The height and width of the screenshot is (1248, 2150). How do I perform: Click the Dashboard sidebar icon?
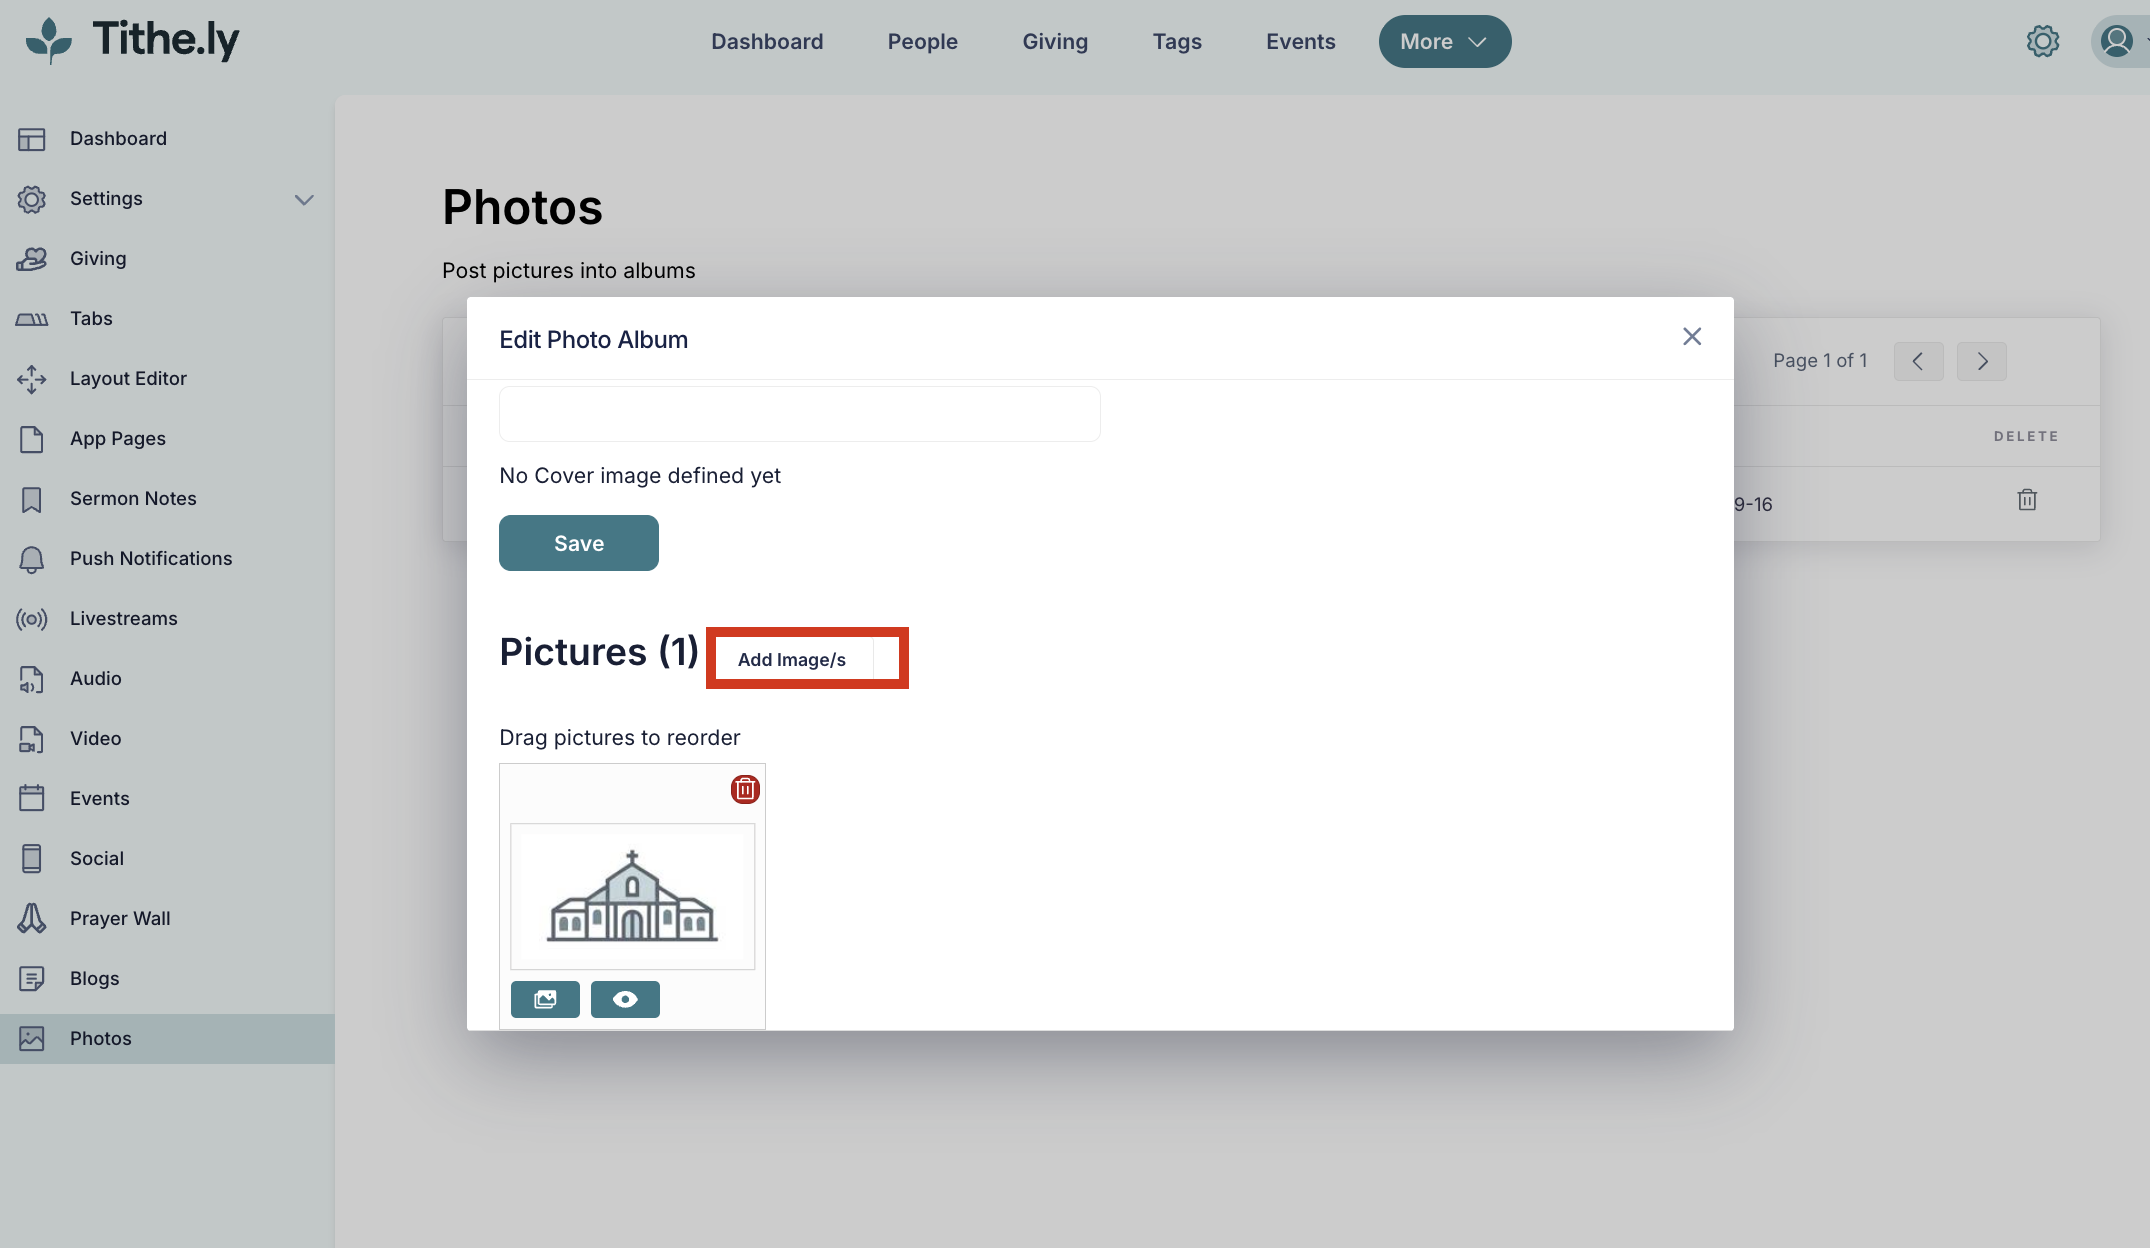[x=31, y=139]
